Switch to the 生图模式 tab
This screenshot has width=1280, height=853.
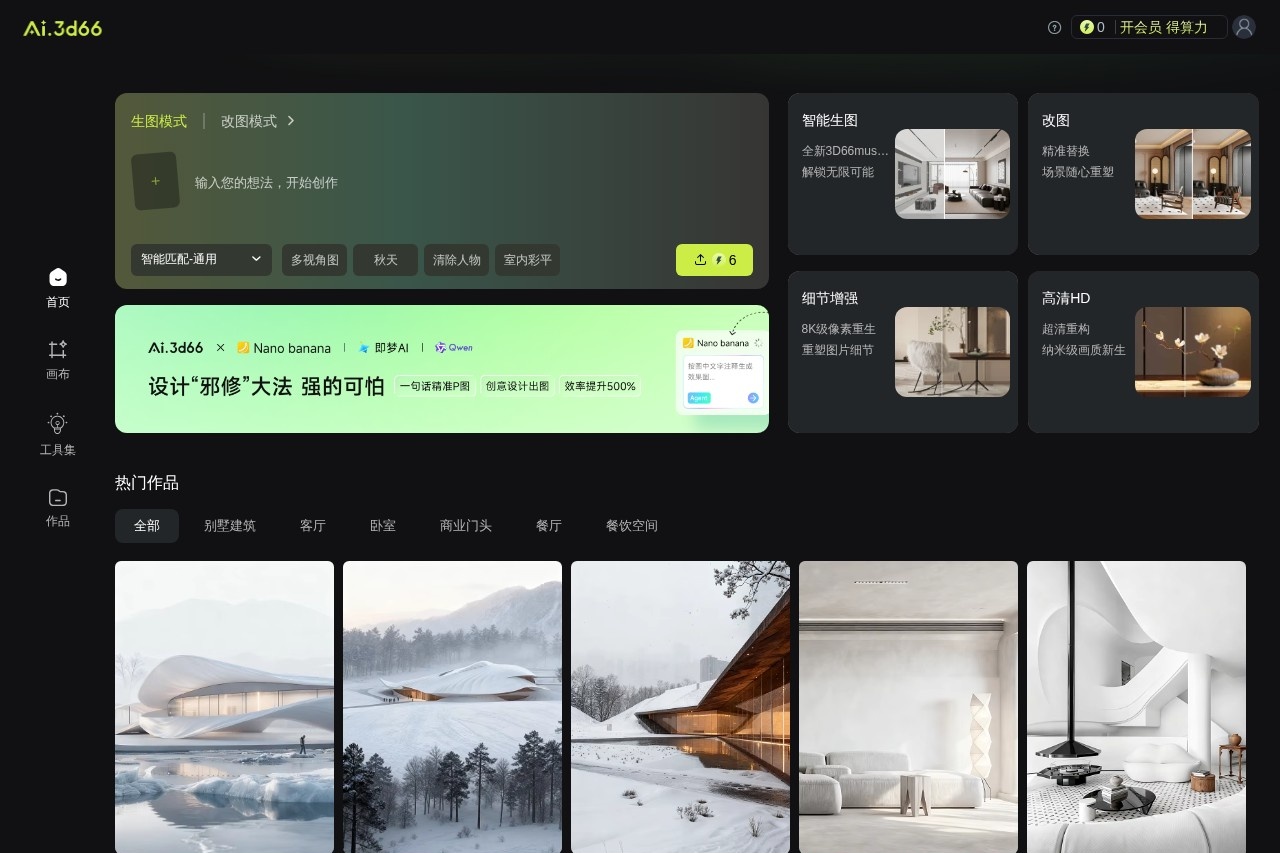tap(159, 120)
